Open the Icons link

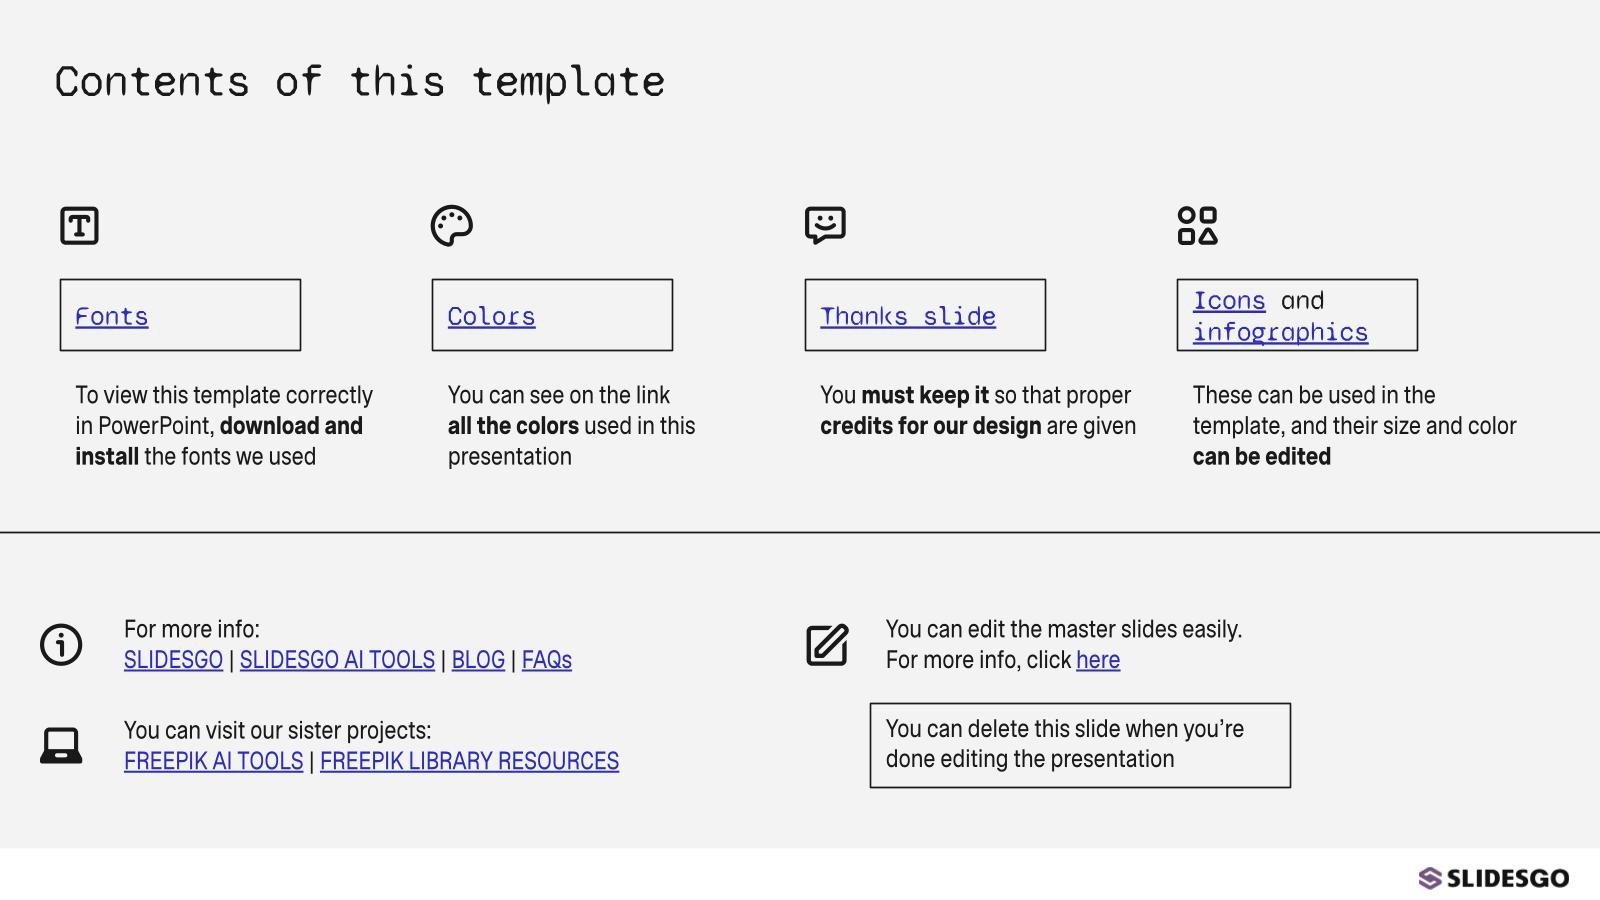[1228, 301]
